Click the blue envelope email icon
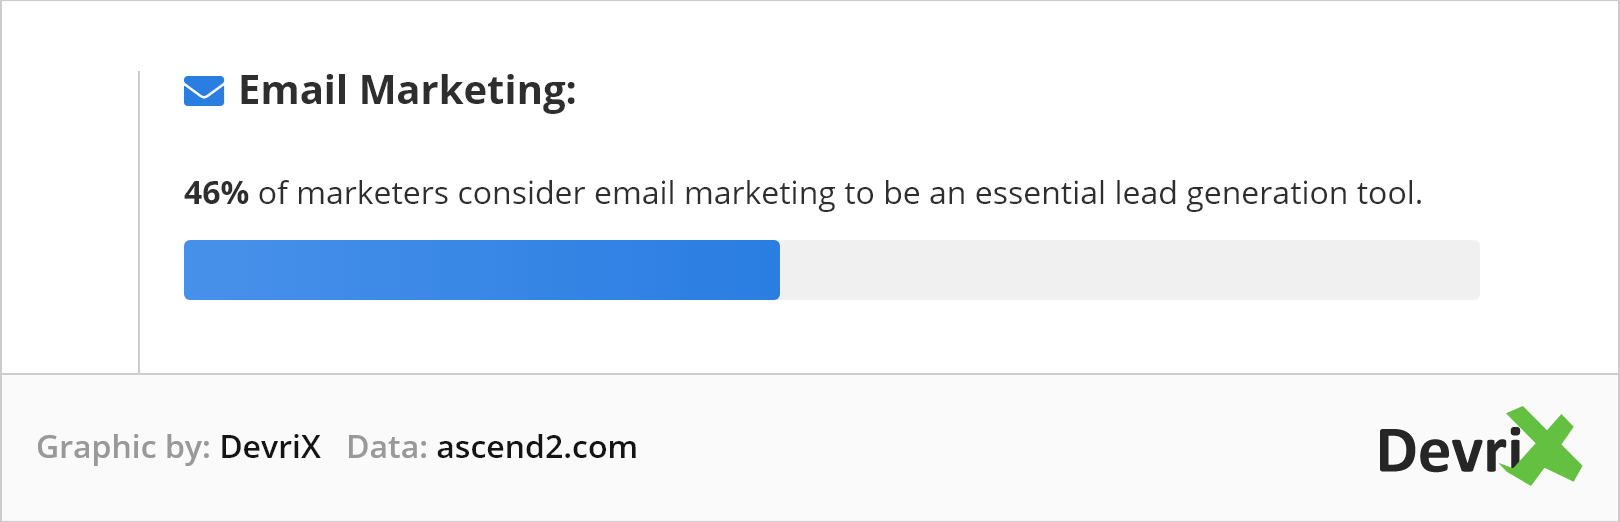 tap(204, 91)
